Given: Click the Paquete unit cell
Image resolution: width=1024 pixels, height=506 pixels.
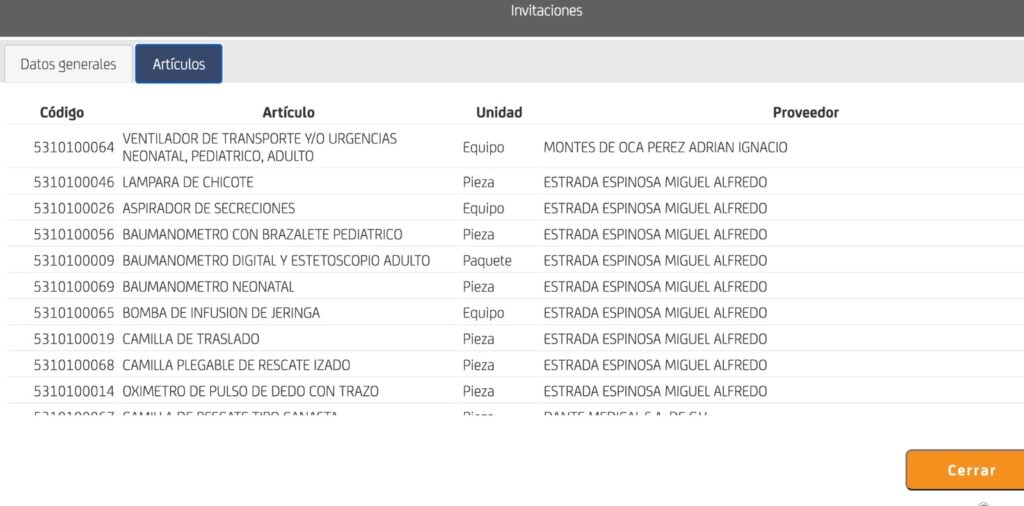Looking at the screenshot, I should [x=487, y=260].
